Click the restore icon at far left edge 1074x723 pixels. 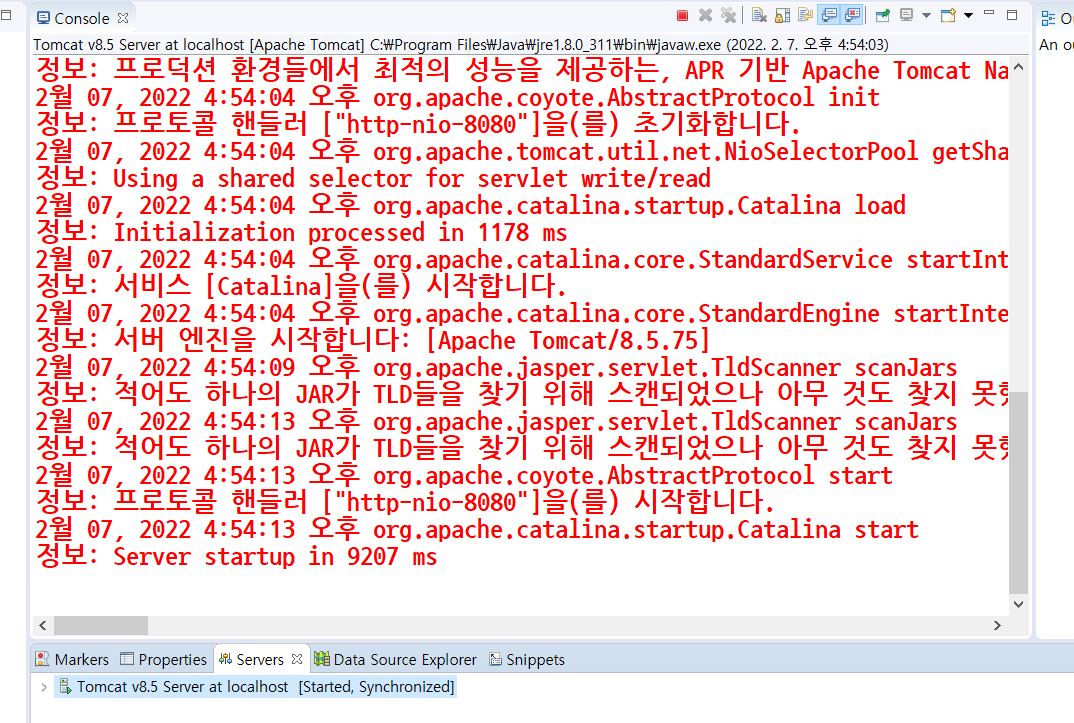point(6,14)
